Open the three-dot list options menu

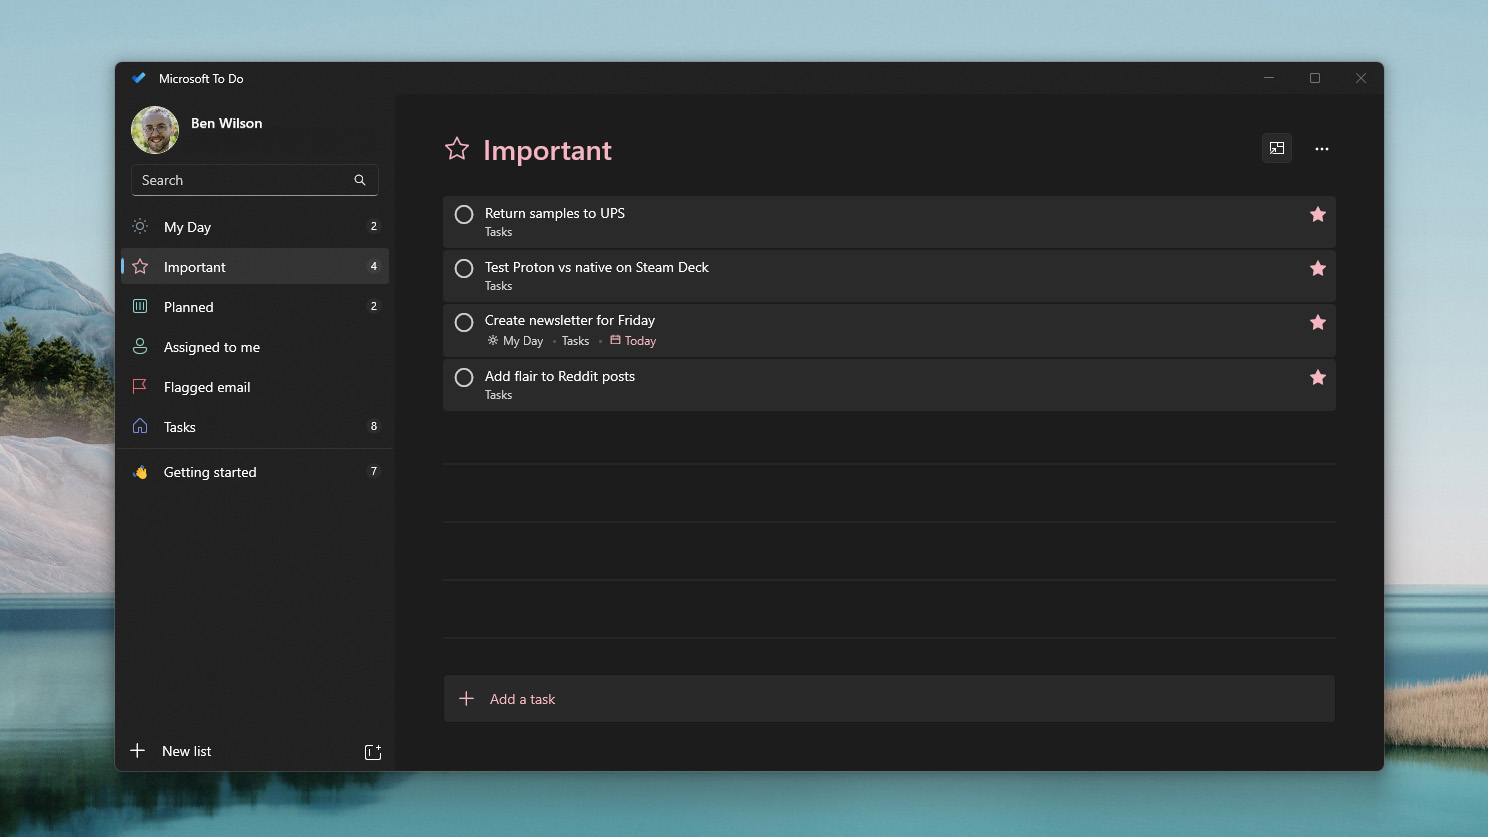click(1322, 148)
